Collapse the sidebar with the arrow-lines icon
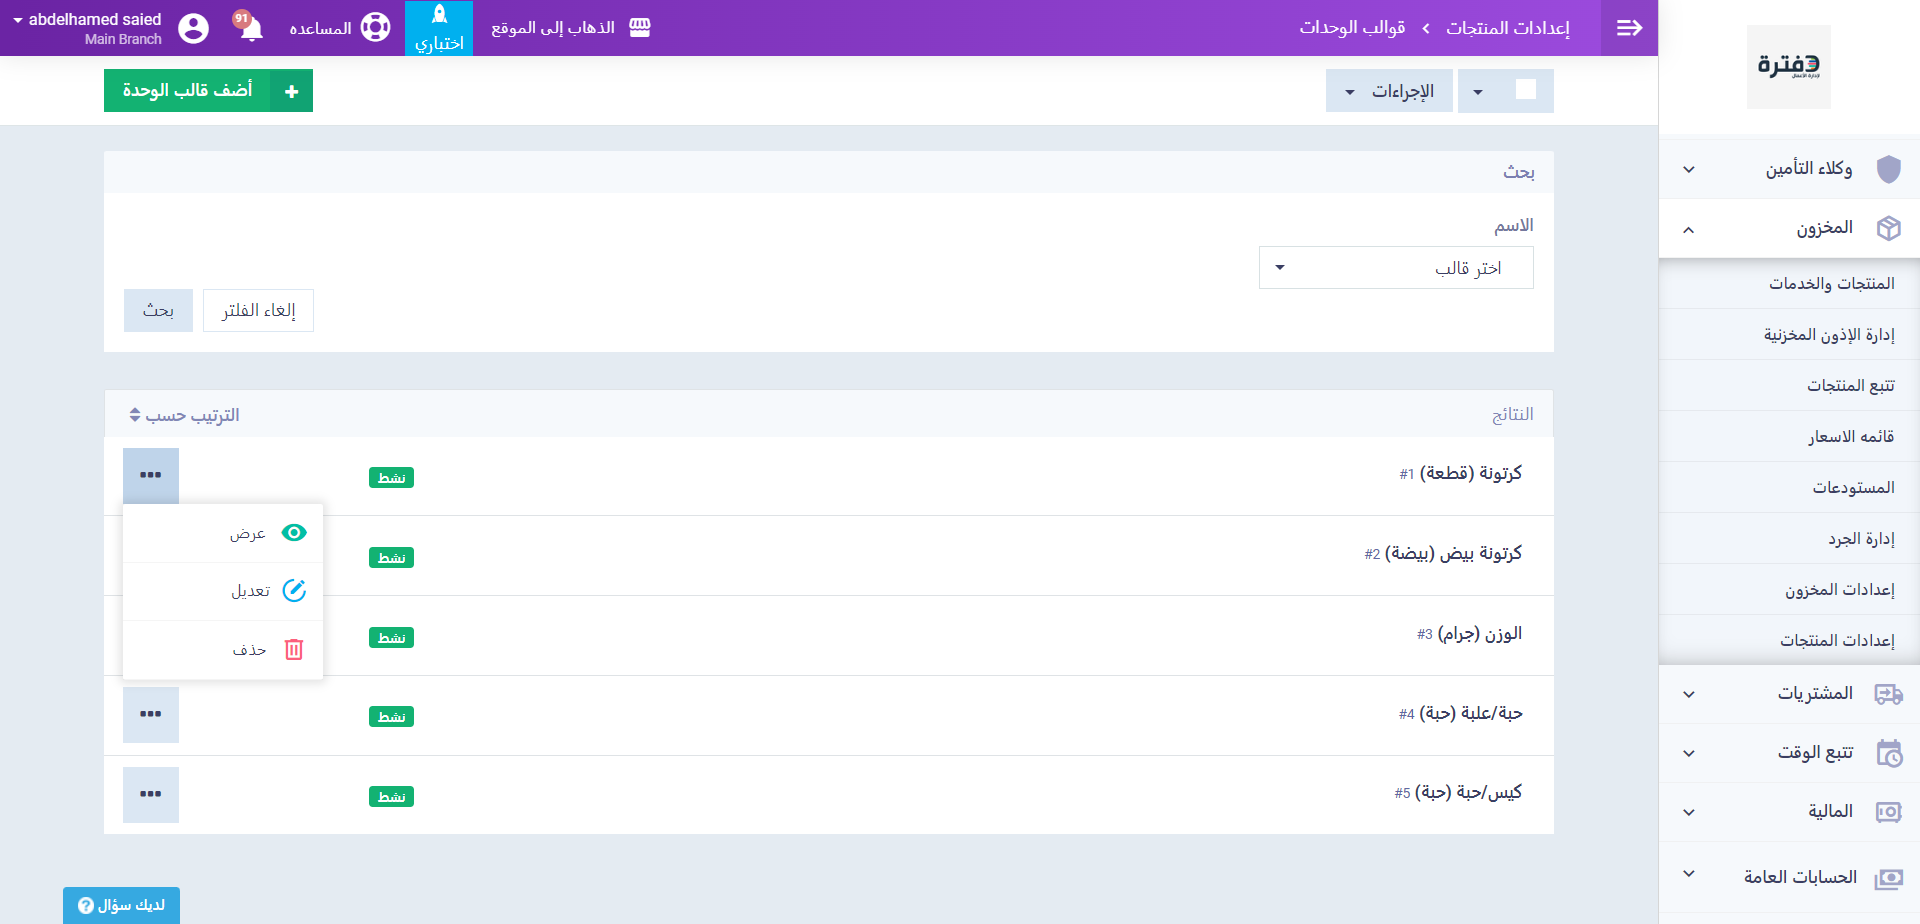This screenshot has width=1920, height=924. (x=1629, y=28)
